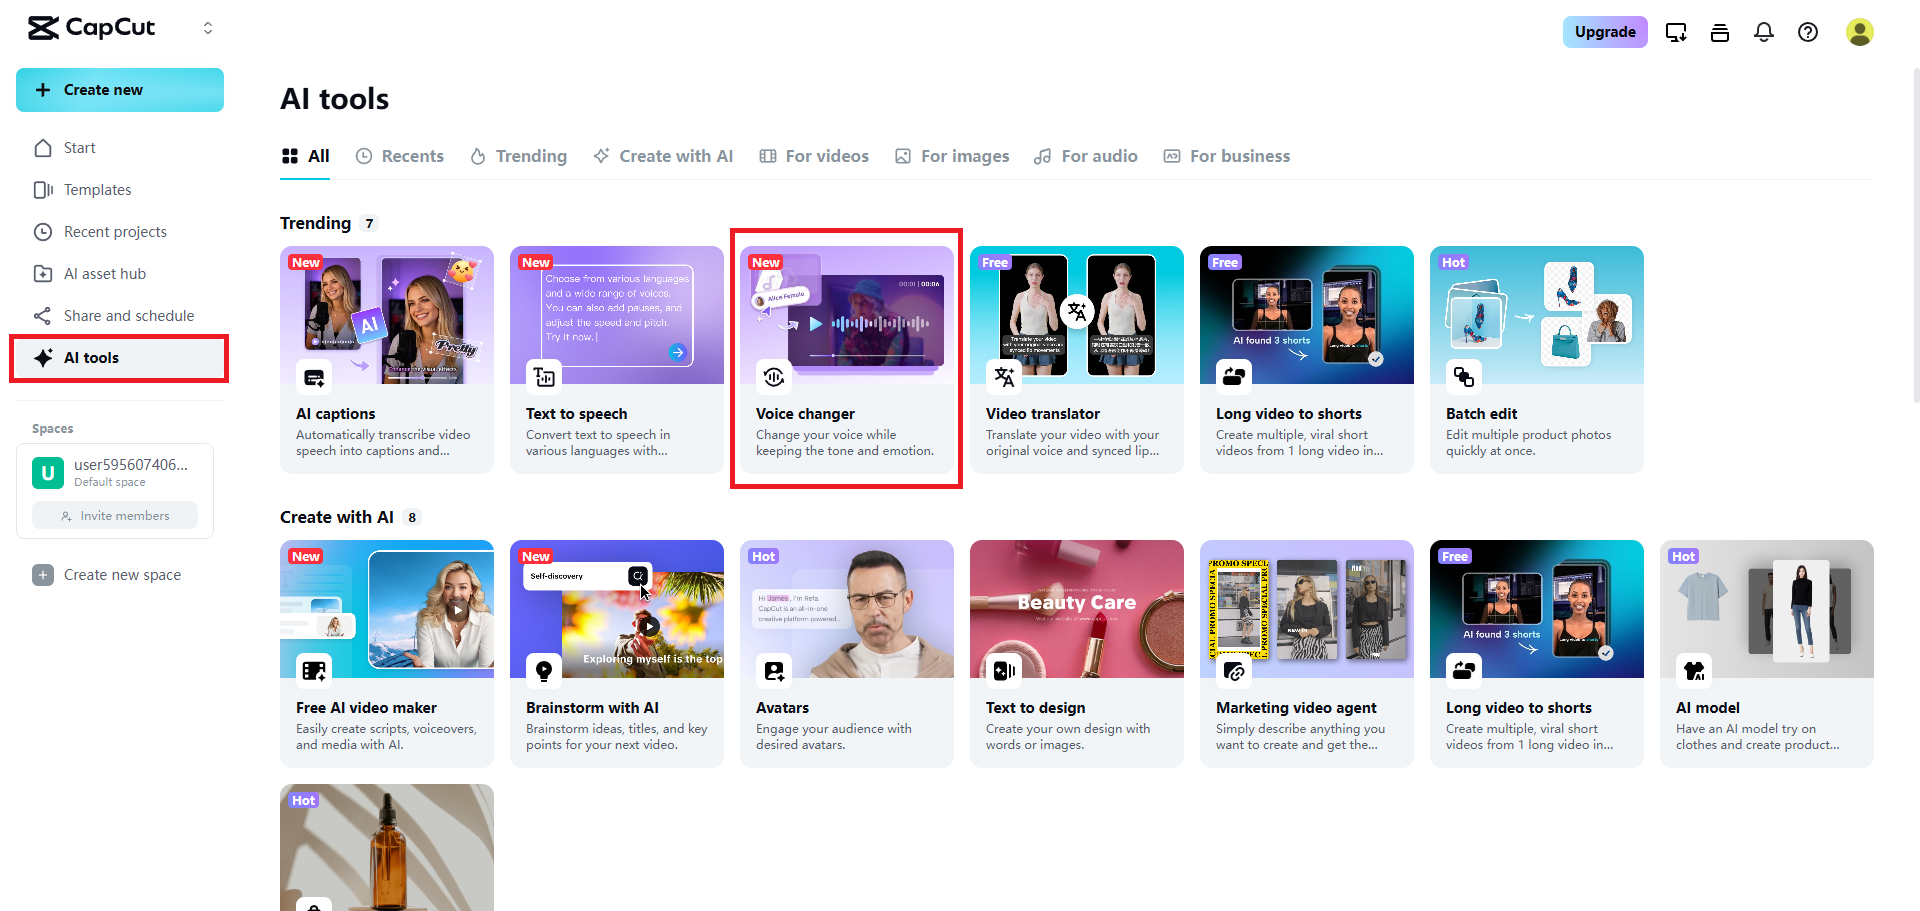The image size is (1920, 911).
Task: Expand the workspace switcher chevron beside CapCut
Action: [208, 28]
